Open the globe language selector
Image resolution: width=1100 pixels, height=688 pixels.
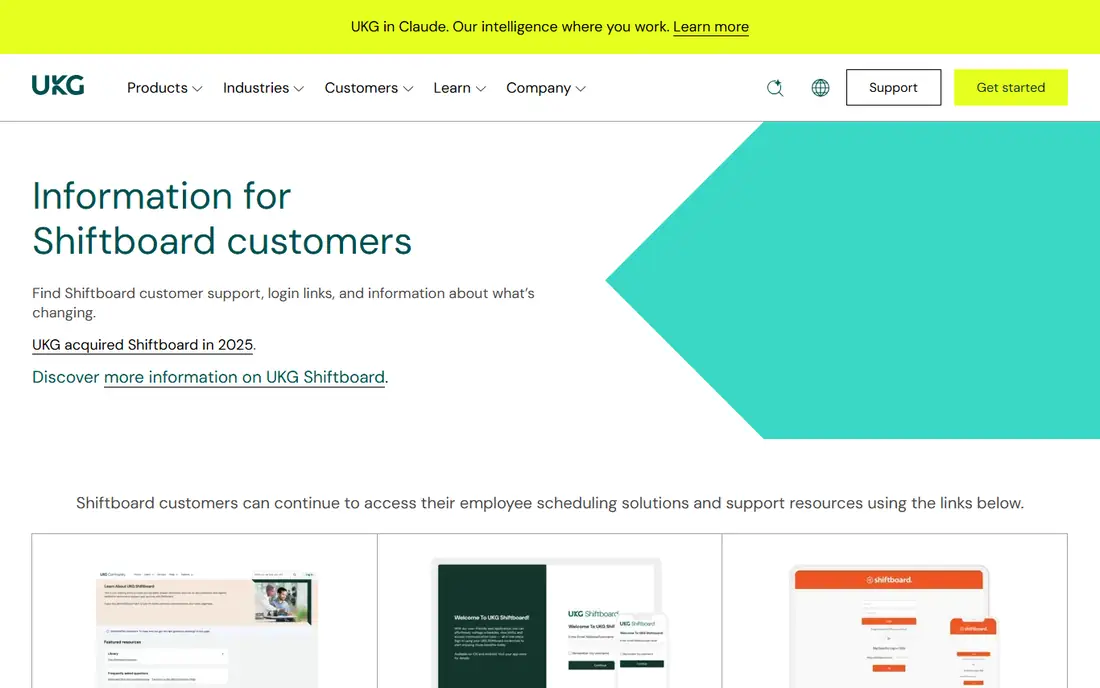pos(820,88)
